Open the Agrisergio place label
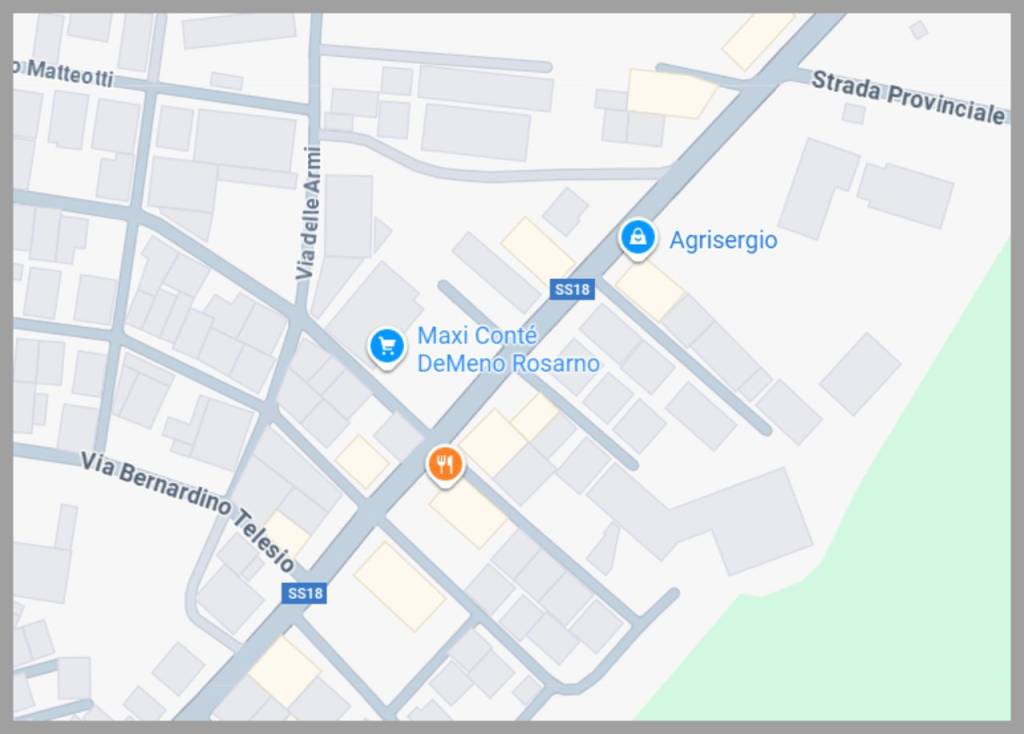This screenshot has height=734, width=1024. [x=724, y=240]
